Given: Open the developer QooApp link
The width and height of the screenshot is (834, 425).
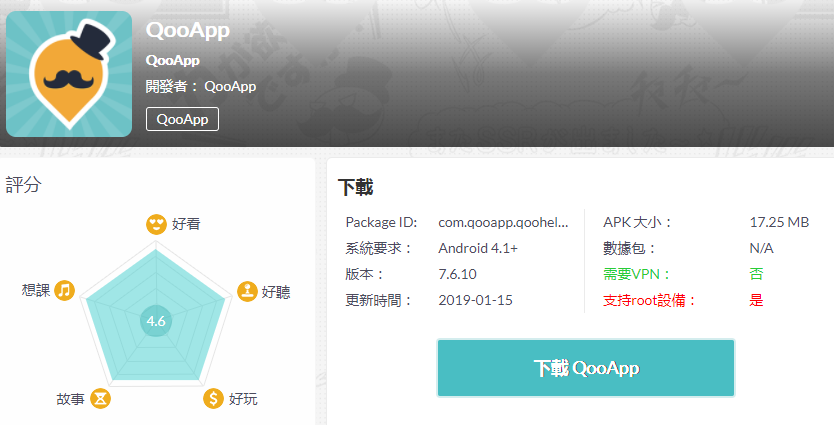Looking at the screenshot, I should pos(230,86).
